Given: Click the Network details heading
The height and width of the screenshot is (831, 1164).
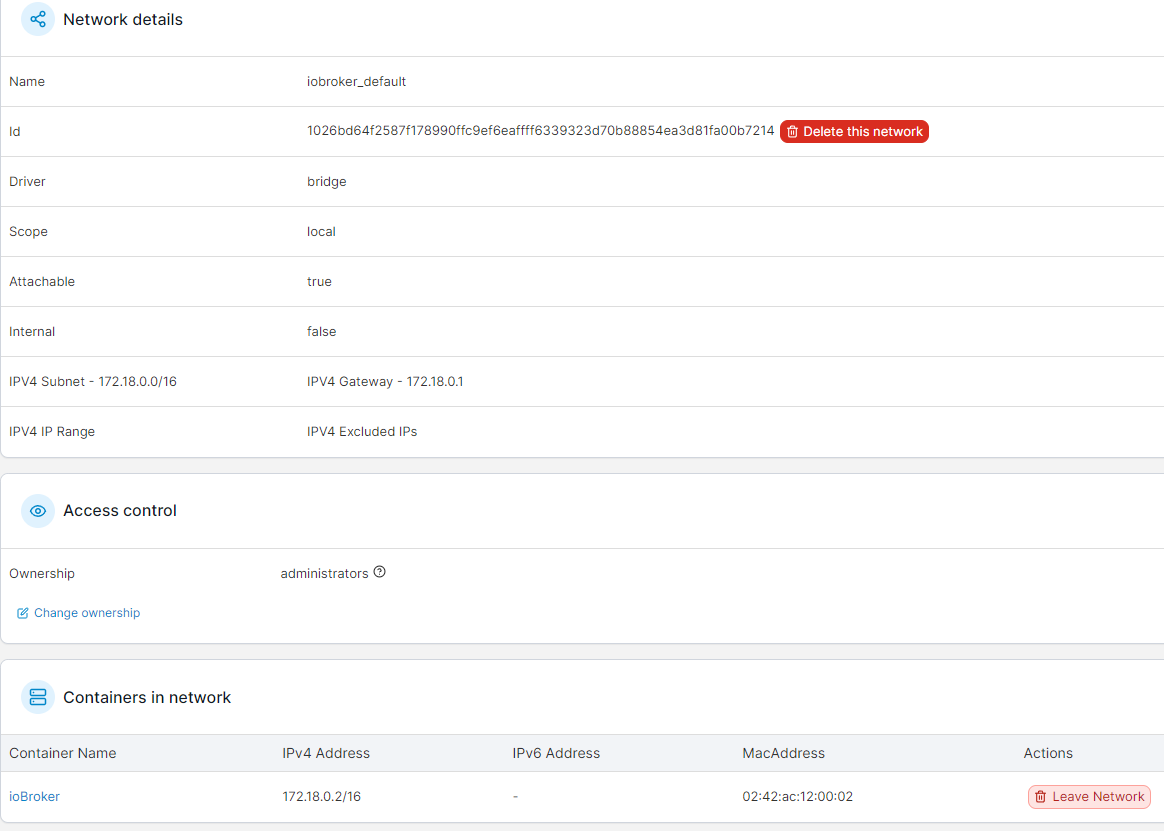Looking at the screenshot, I should point(122,19).
